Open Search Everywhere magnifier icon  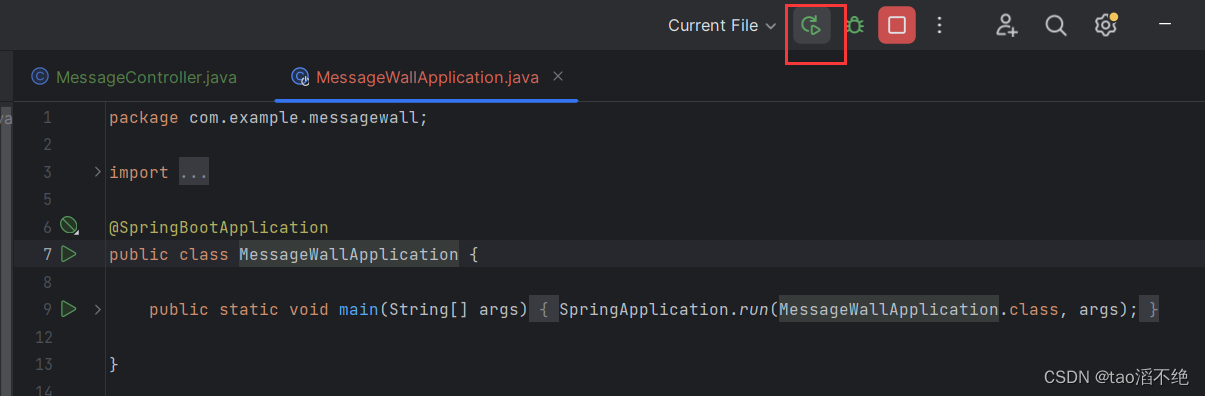(1056, 26)
